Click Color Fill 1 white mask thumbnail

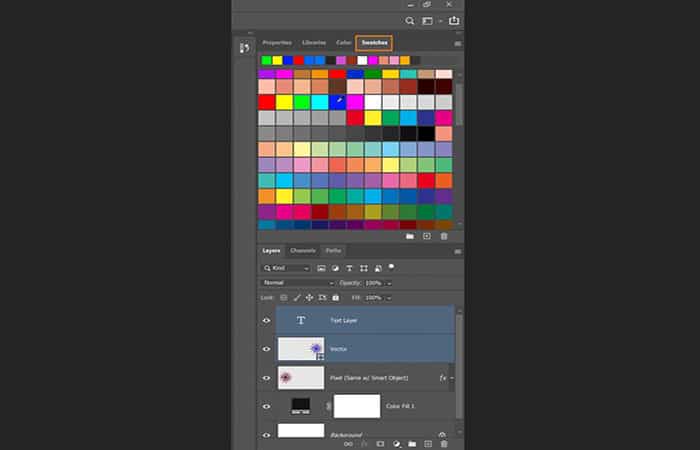point(357,406)
